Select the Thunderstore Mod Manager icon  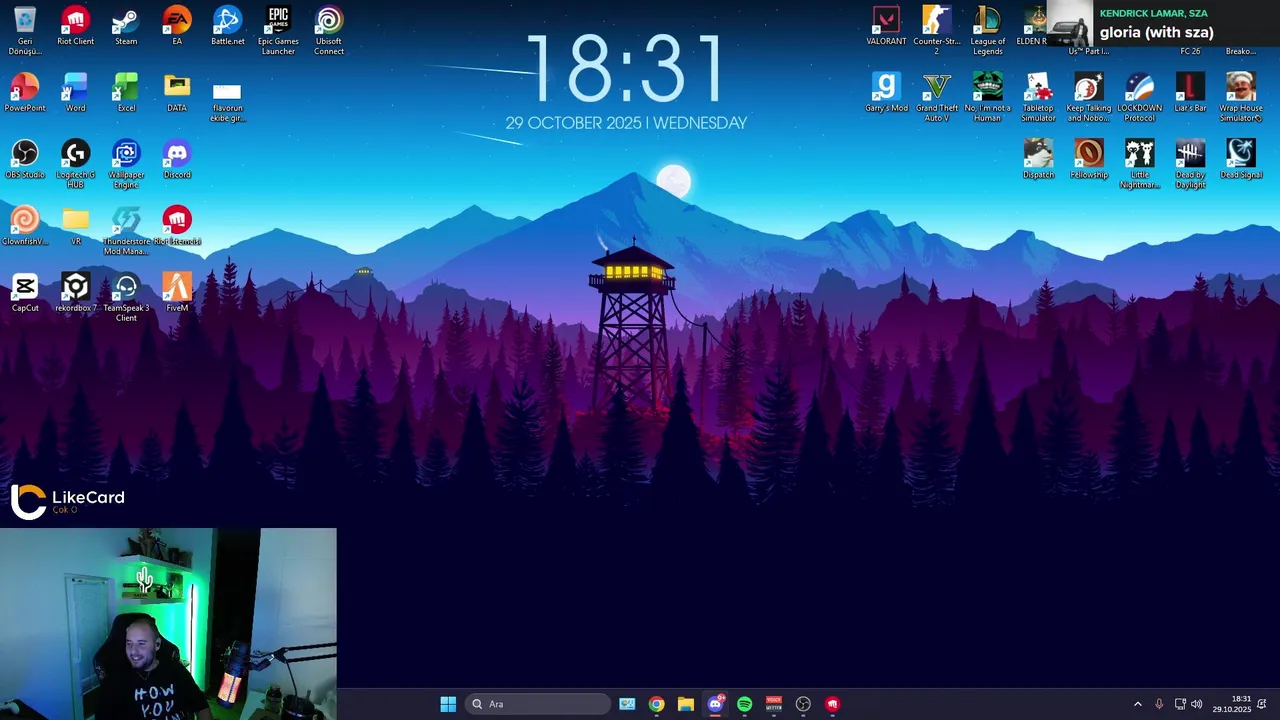pyautogui.click(x=126, y=231)
